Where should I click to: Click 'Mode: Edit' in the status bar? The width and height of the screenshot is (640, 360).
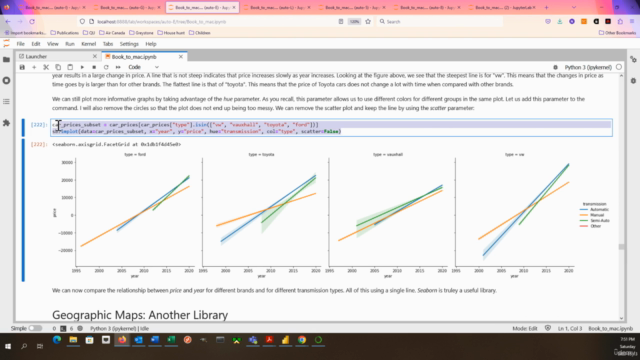pos(525,328)
